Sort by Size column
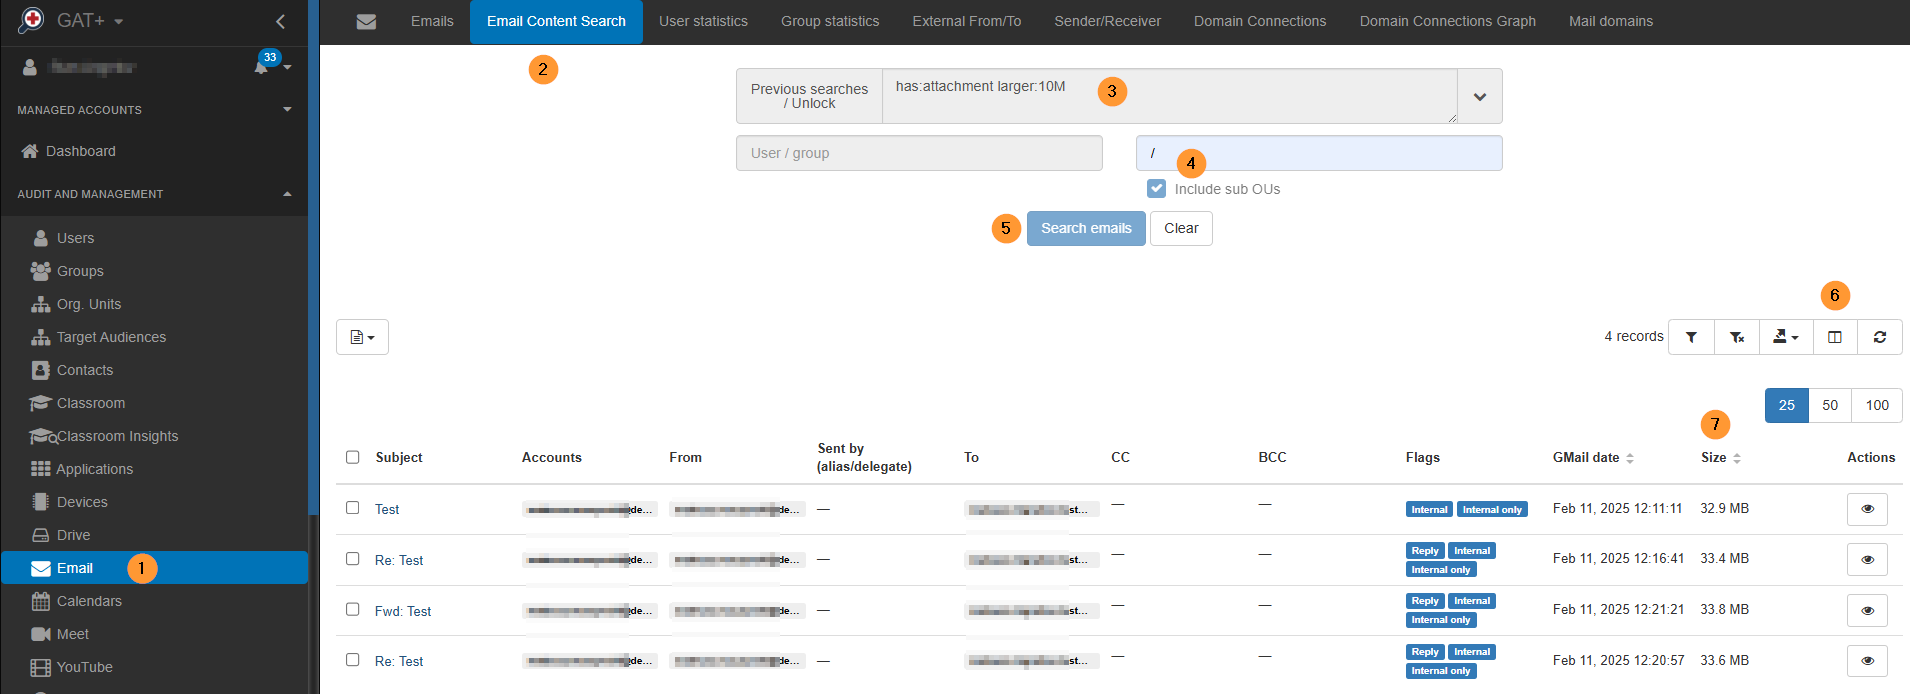 click(1721, 457)
